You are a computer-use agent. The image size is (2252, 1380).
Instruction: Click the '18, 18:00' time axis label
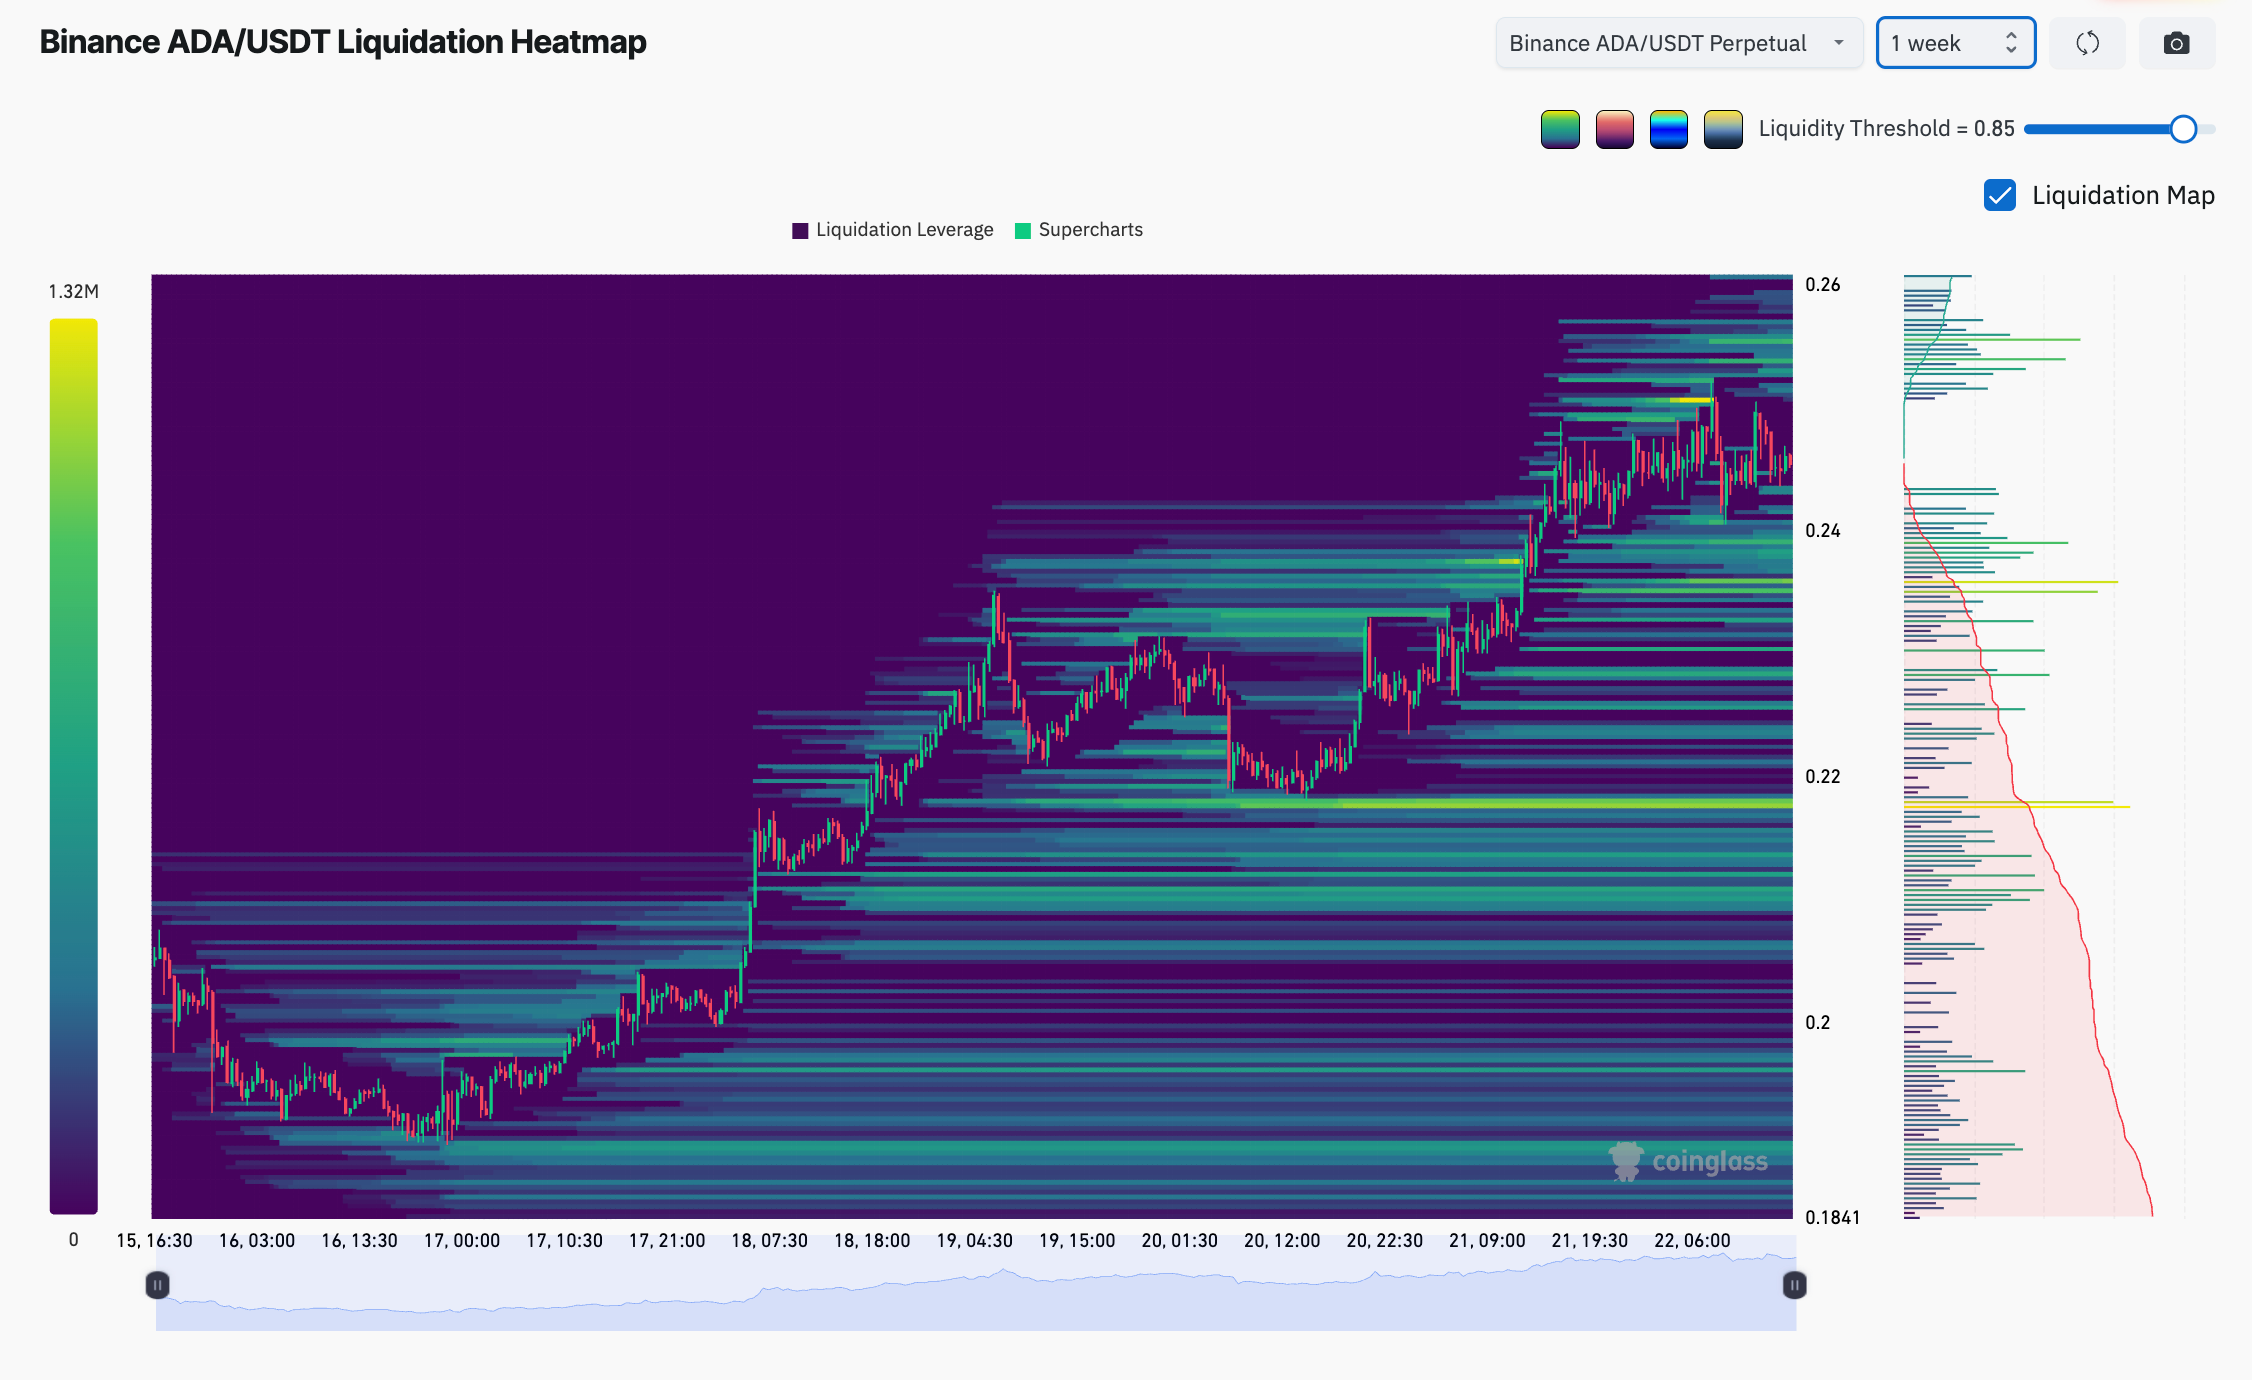click(x=872, y=1241)
